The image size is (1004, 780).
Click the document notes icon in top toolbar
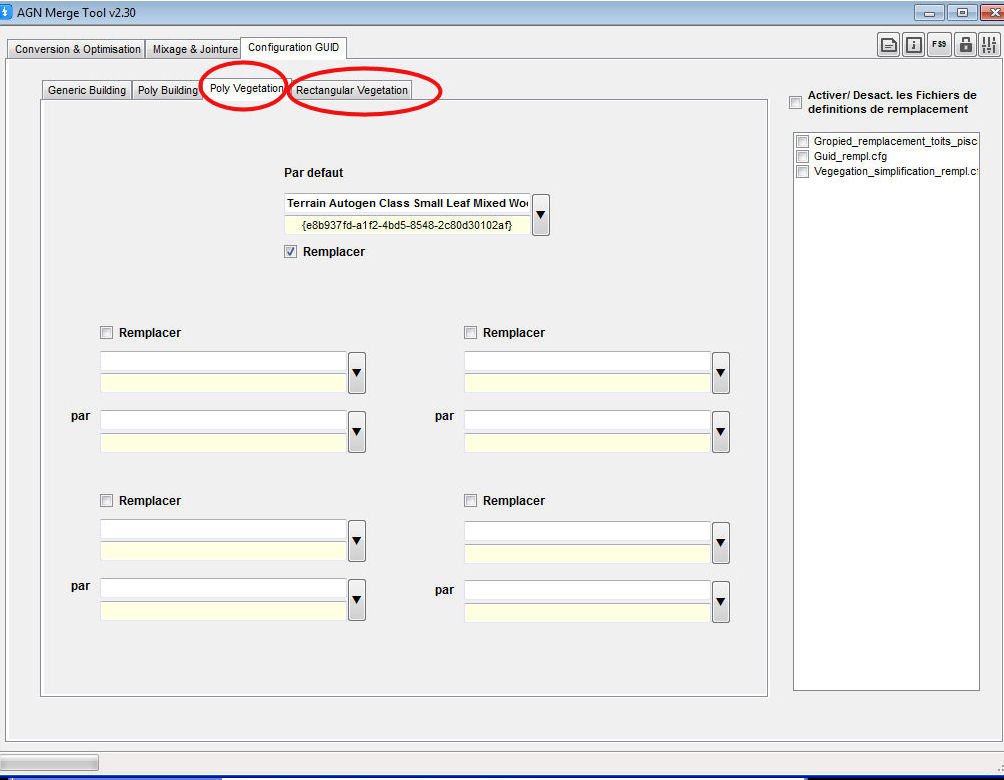(888, 44)
